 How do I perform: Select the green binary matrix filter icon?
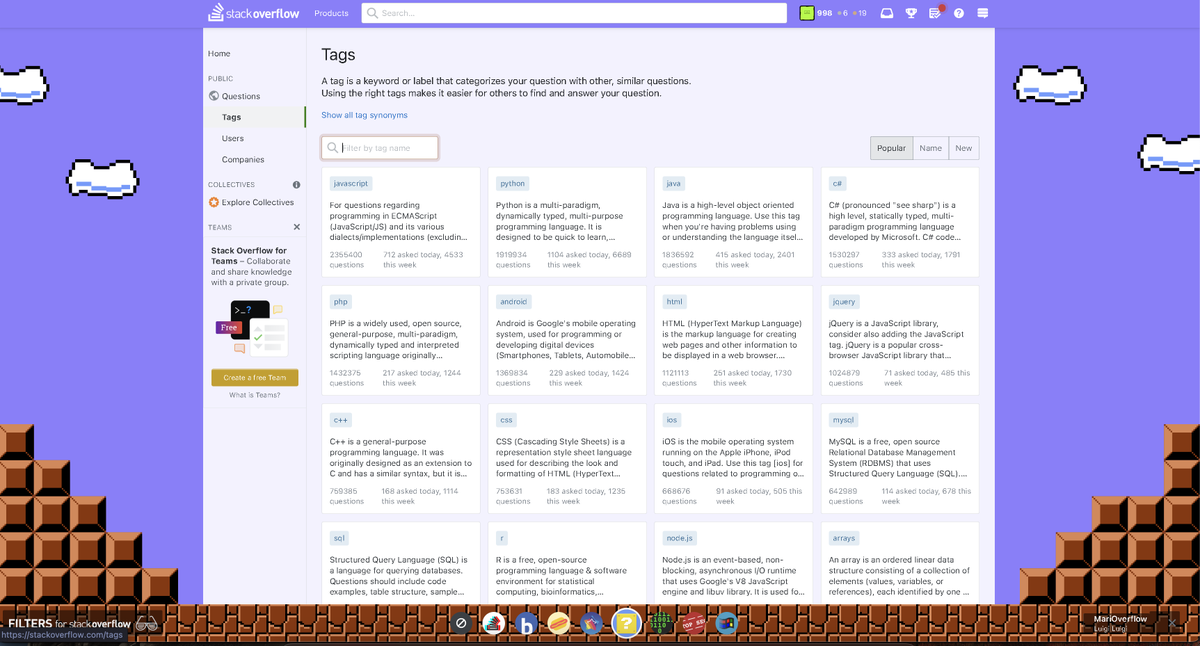pyautogui.click(x=661, y=623)
